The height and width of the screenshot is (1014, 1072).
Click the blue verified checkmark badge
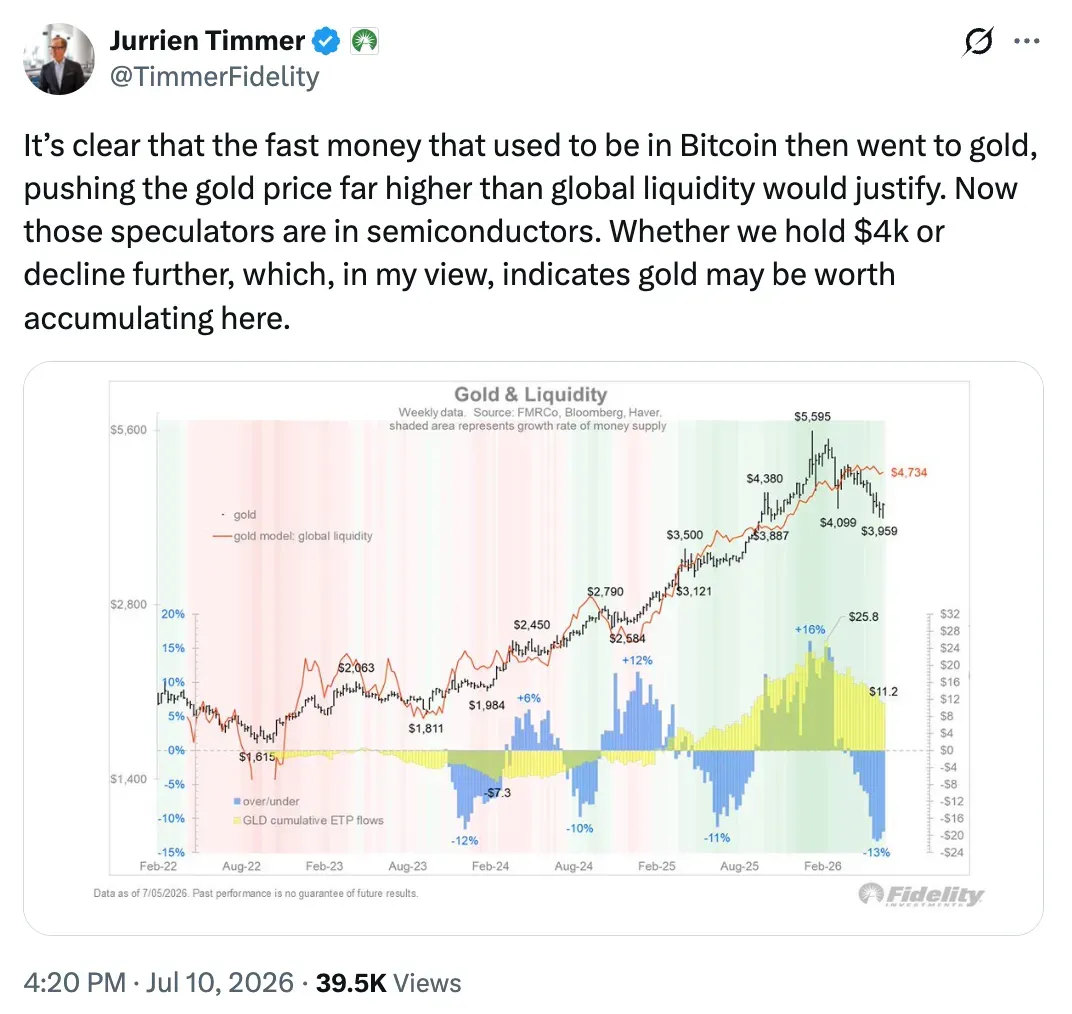click(x=326, y=41)
